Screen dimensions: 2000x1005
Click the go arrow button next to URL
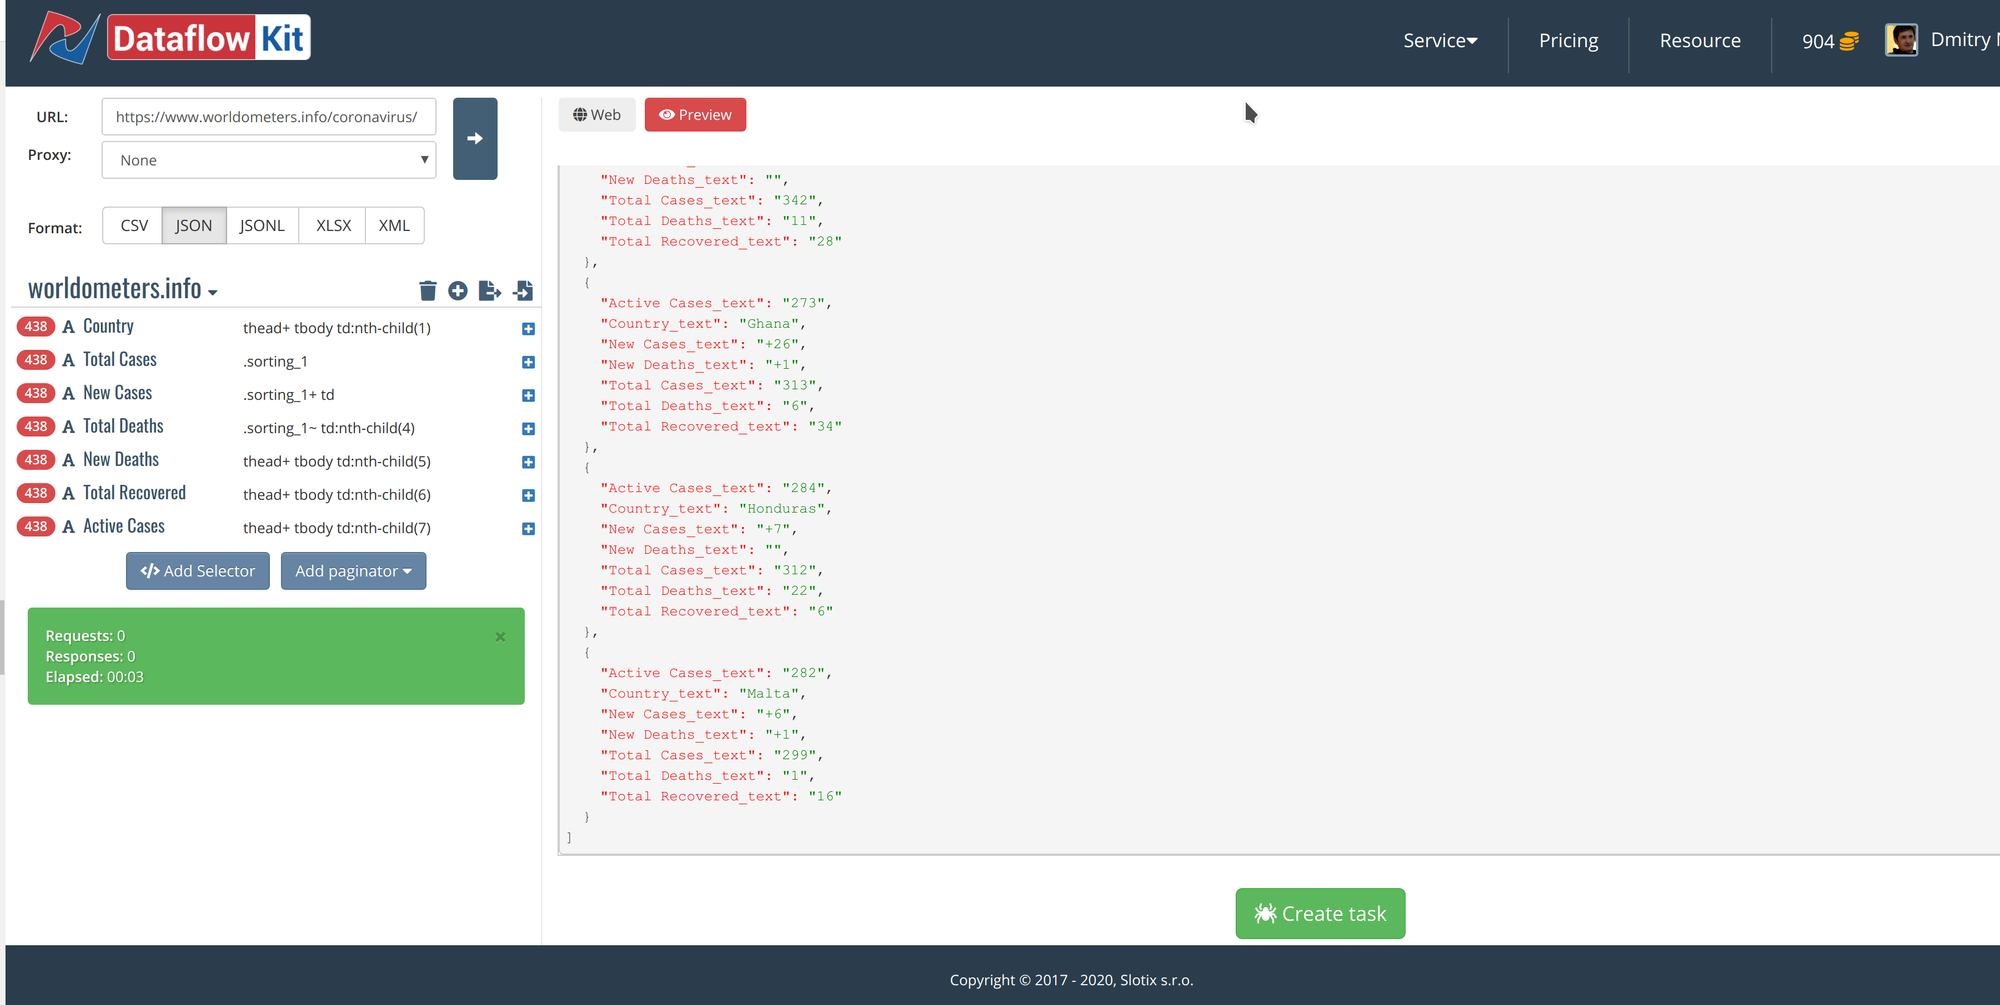pos(475,139)
